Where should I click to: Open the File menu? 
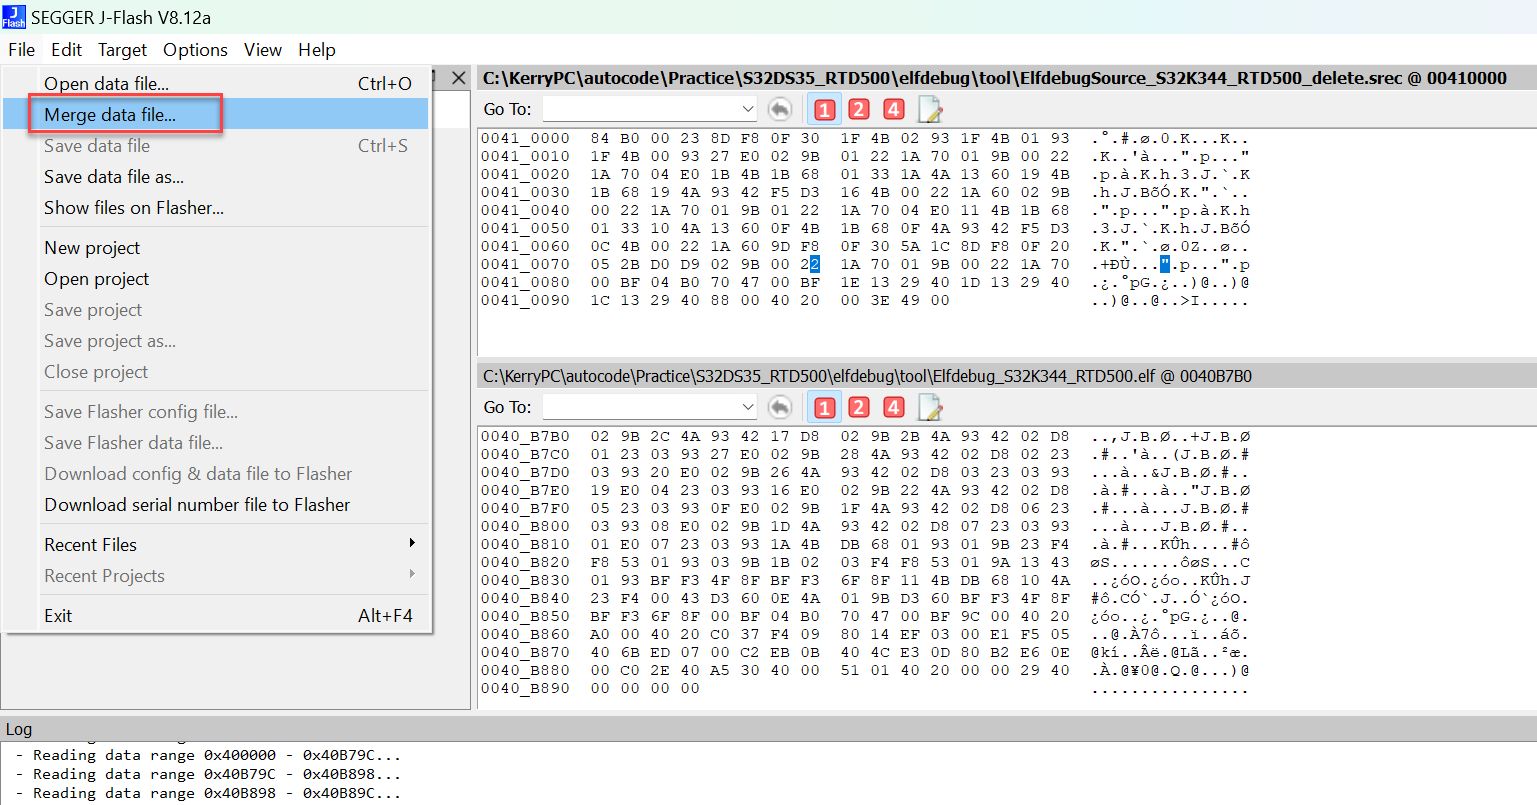[21, 50]
